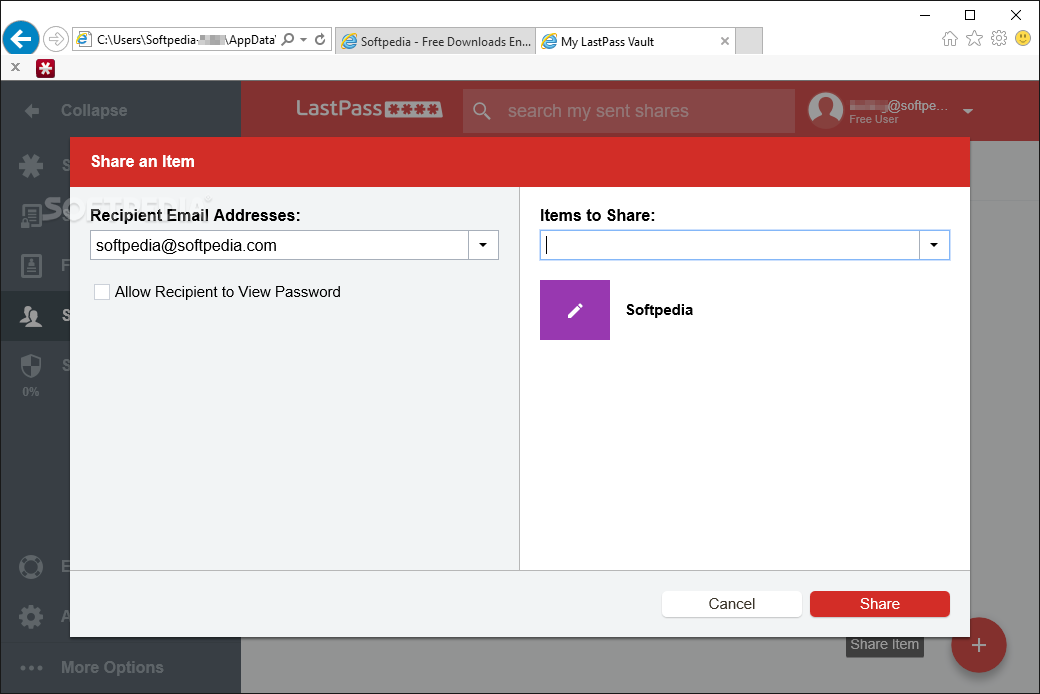
Task: Open the browser Tools gear icon
Action: [x=999, y=38]
